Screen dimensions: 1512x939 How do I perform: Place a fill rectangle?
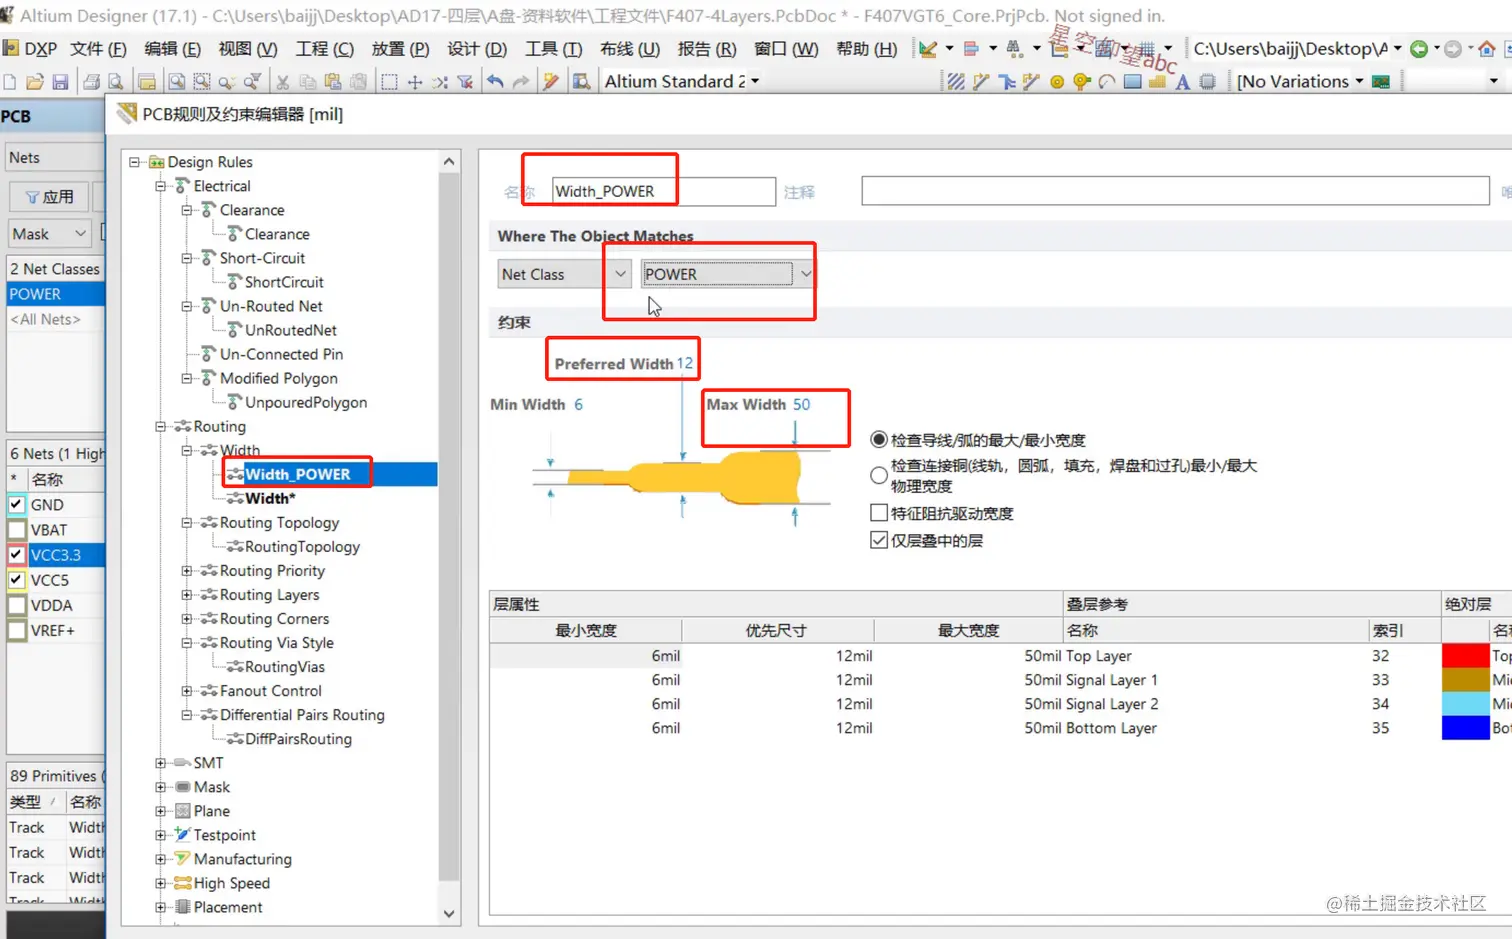pyautogui.click(x=1132, y=82)
